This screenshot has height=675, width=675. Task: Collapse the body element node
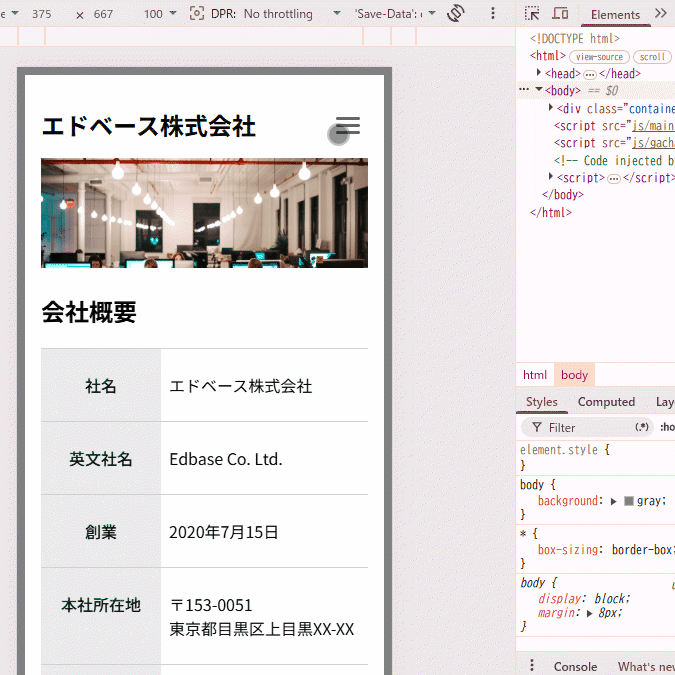(539, 89)
